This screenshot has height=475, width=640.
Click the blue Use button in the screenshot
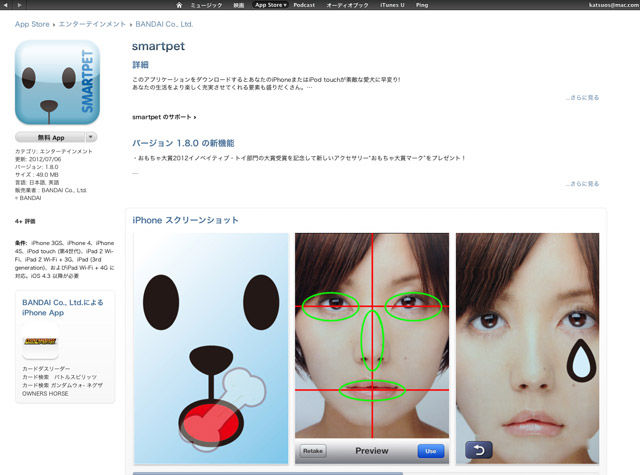431,451
